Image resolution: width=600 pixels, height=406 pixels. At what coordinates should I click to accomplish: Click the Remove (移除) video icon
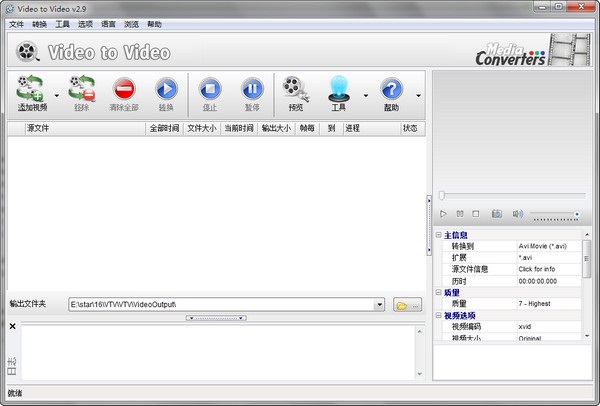(x=80, y=90)
